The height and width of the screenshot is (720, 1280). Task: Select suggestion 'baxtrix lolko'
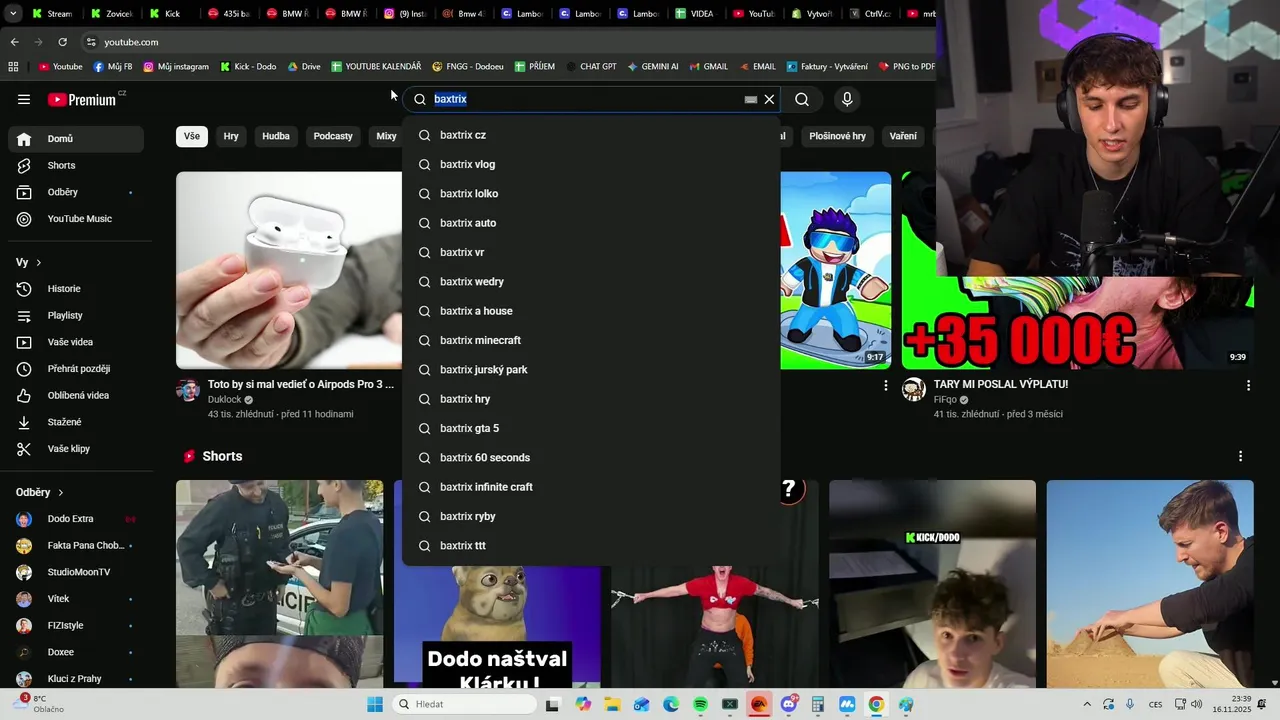(x=591, y=193)
